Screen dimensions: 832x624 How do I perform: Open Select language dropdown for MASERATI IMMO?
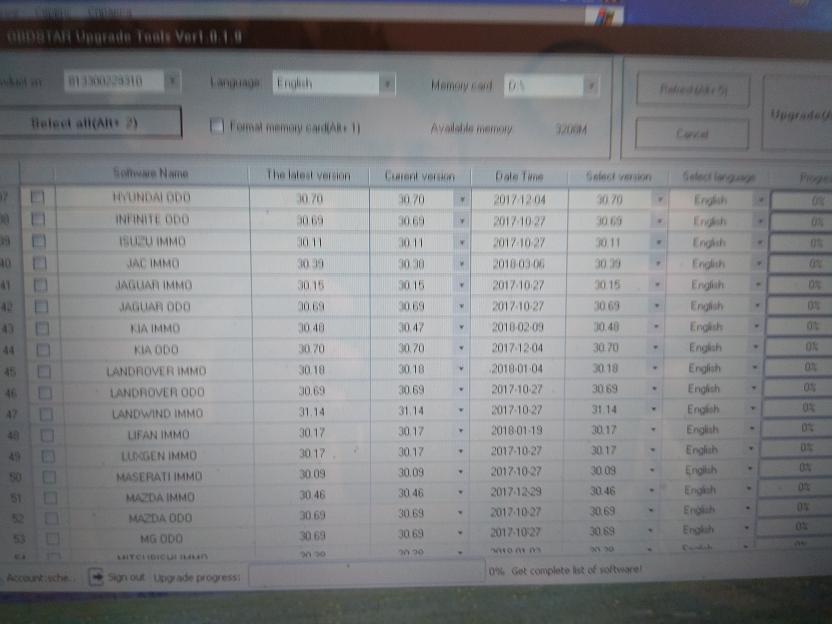click(x=750, y=469)
